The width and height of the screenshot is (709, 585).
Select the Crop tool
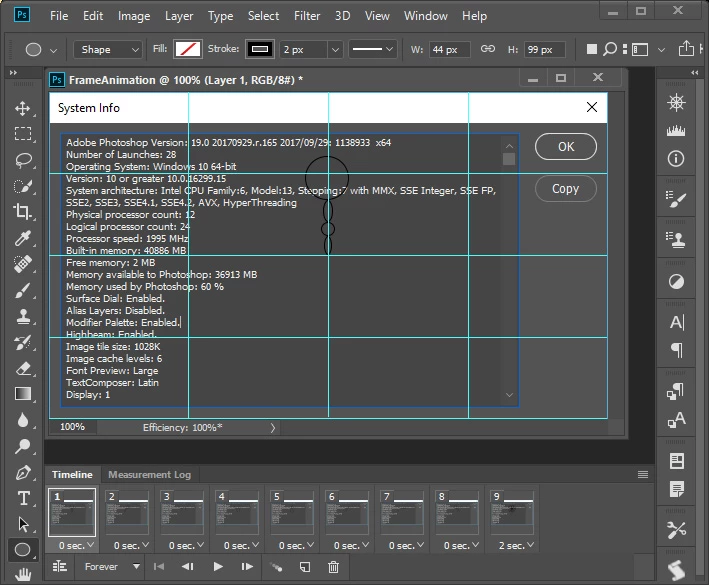point(23,212)
